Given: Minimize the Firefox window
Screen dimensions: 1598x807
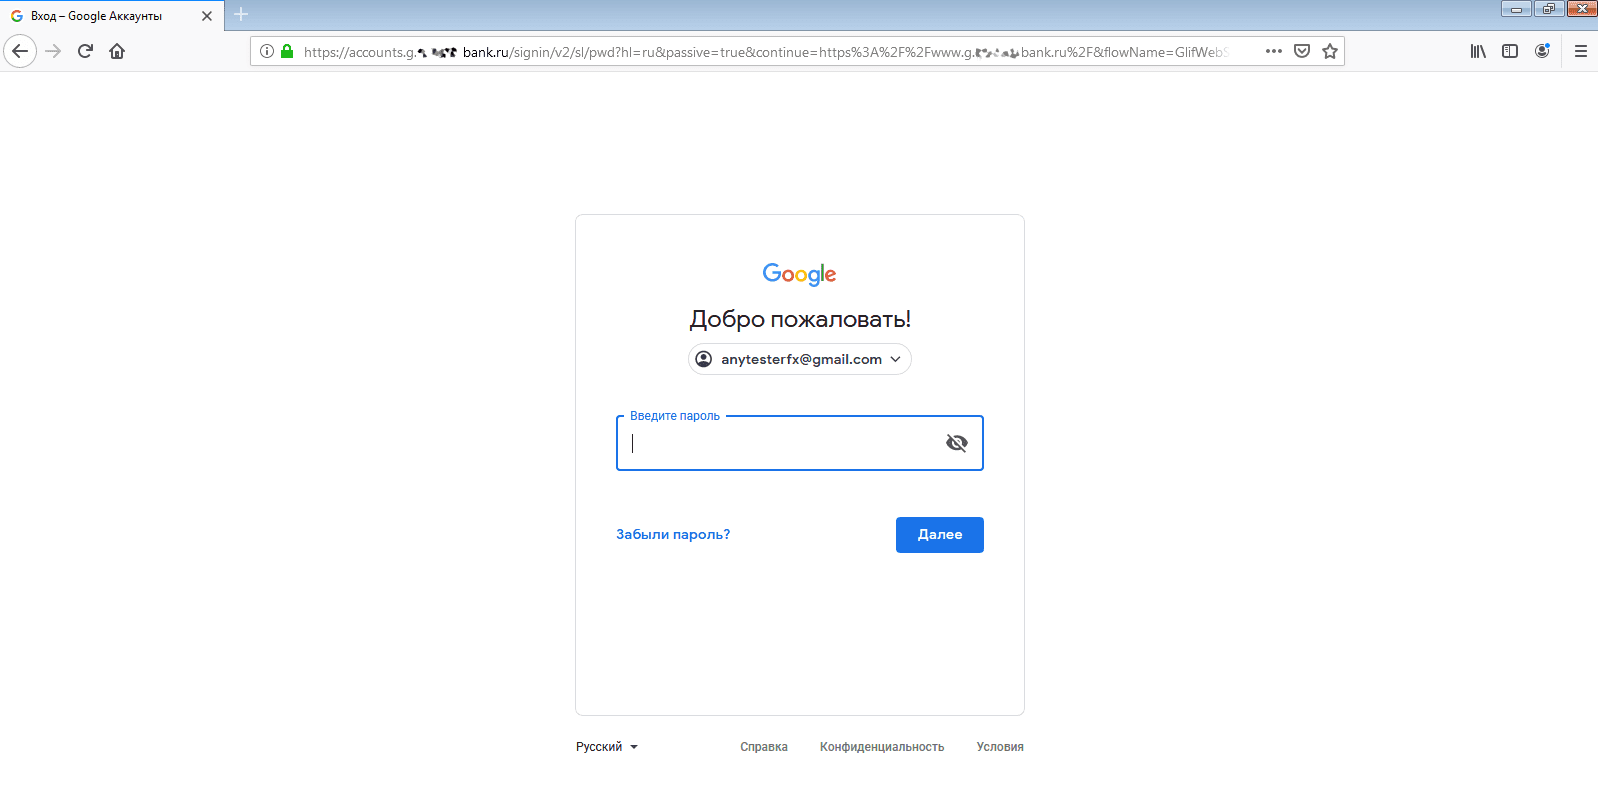Looking at the screenshot, I should point(1516,9).
